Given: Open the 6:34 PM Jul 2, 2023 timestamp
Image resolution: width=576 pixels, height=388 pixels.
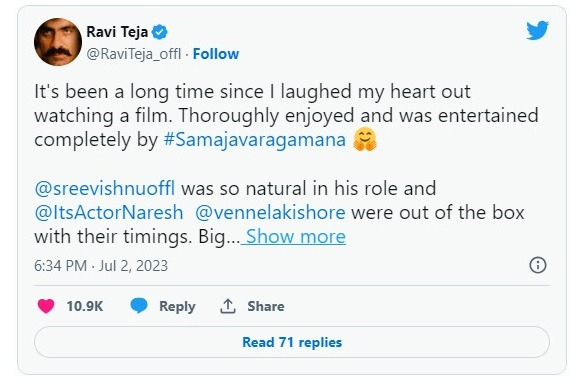Looking at the screenshot, I should tap(101, 266).
